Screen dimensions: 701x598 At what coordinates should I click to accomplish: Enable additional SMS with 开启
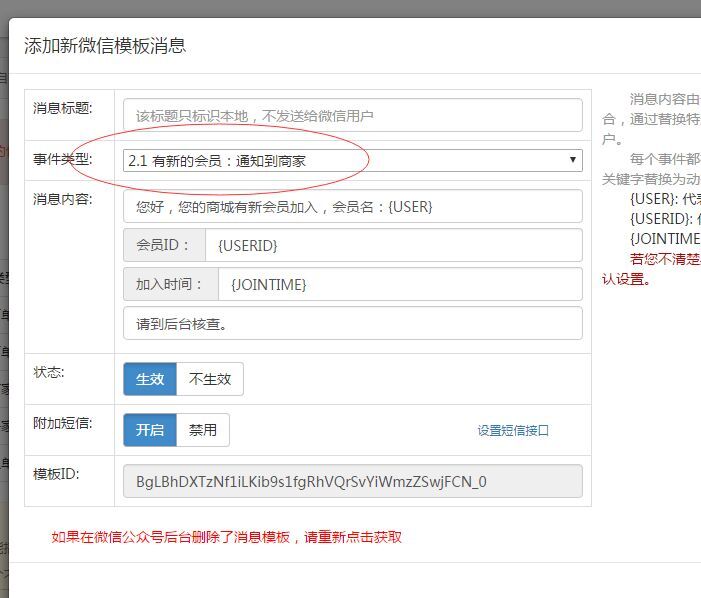150,430
